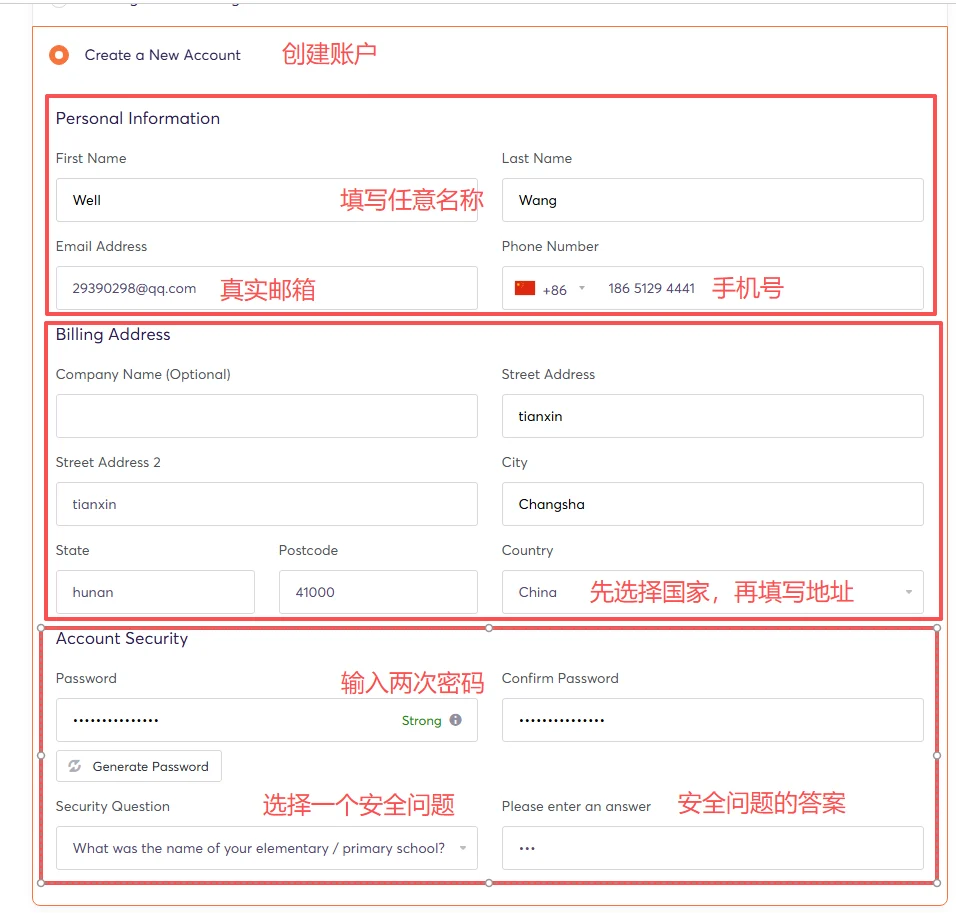
Task: Open the Country dropdown showing China
Action: point(712,592)
